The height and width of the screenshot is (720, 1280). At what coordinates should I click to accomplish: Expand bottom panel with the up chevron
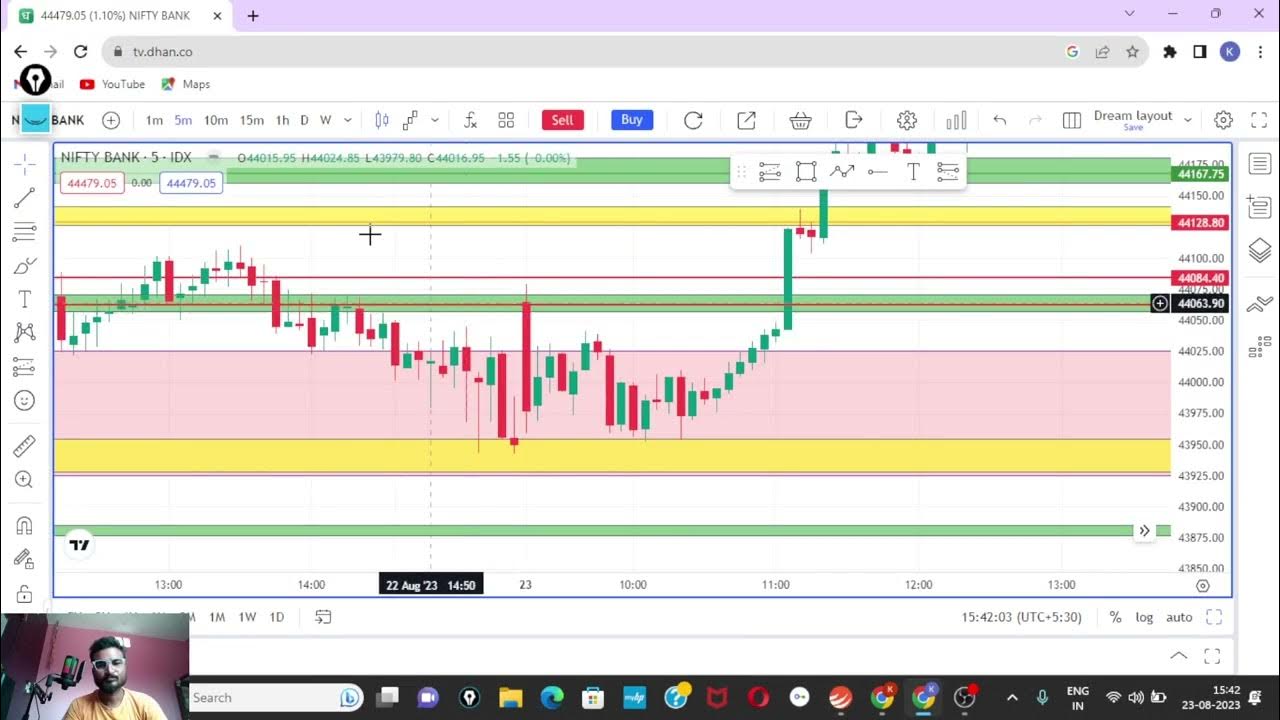tap(1179, 656)
